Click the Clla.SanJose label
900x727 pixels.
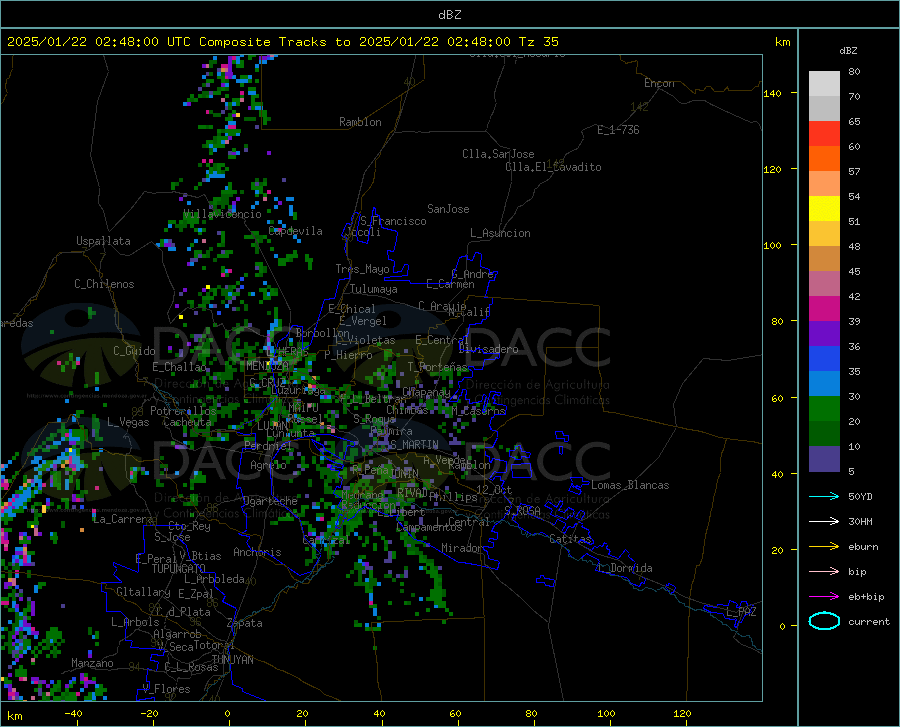coord(498,154)
